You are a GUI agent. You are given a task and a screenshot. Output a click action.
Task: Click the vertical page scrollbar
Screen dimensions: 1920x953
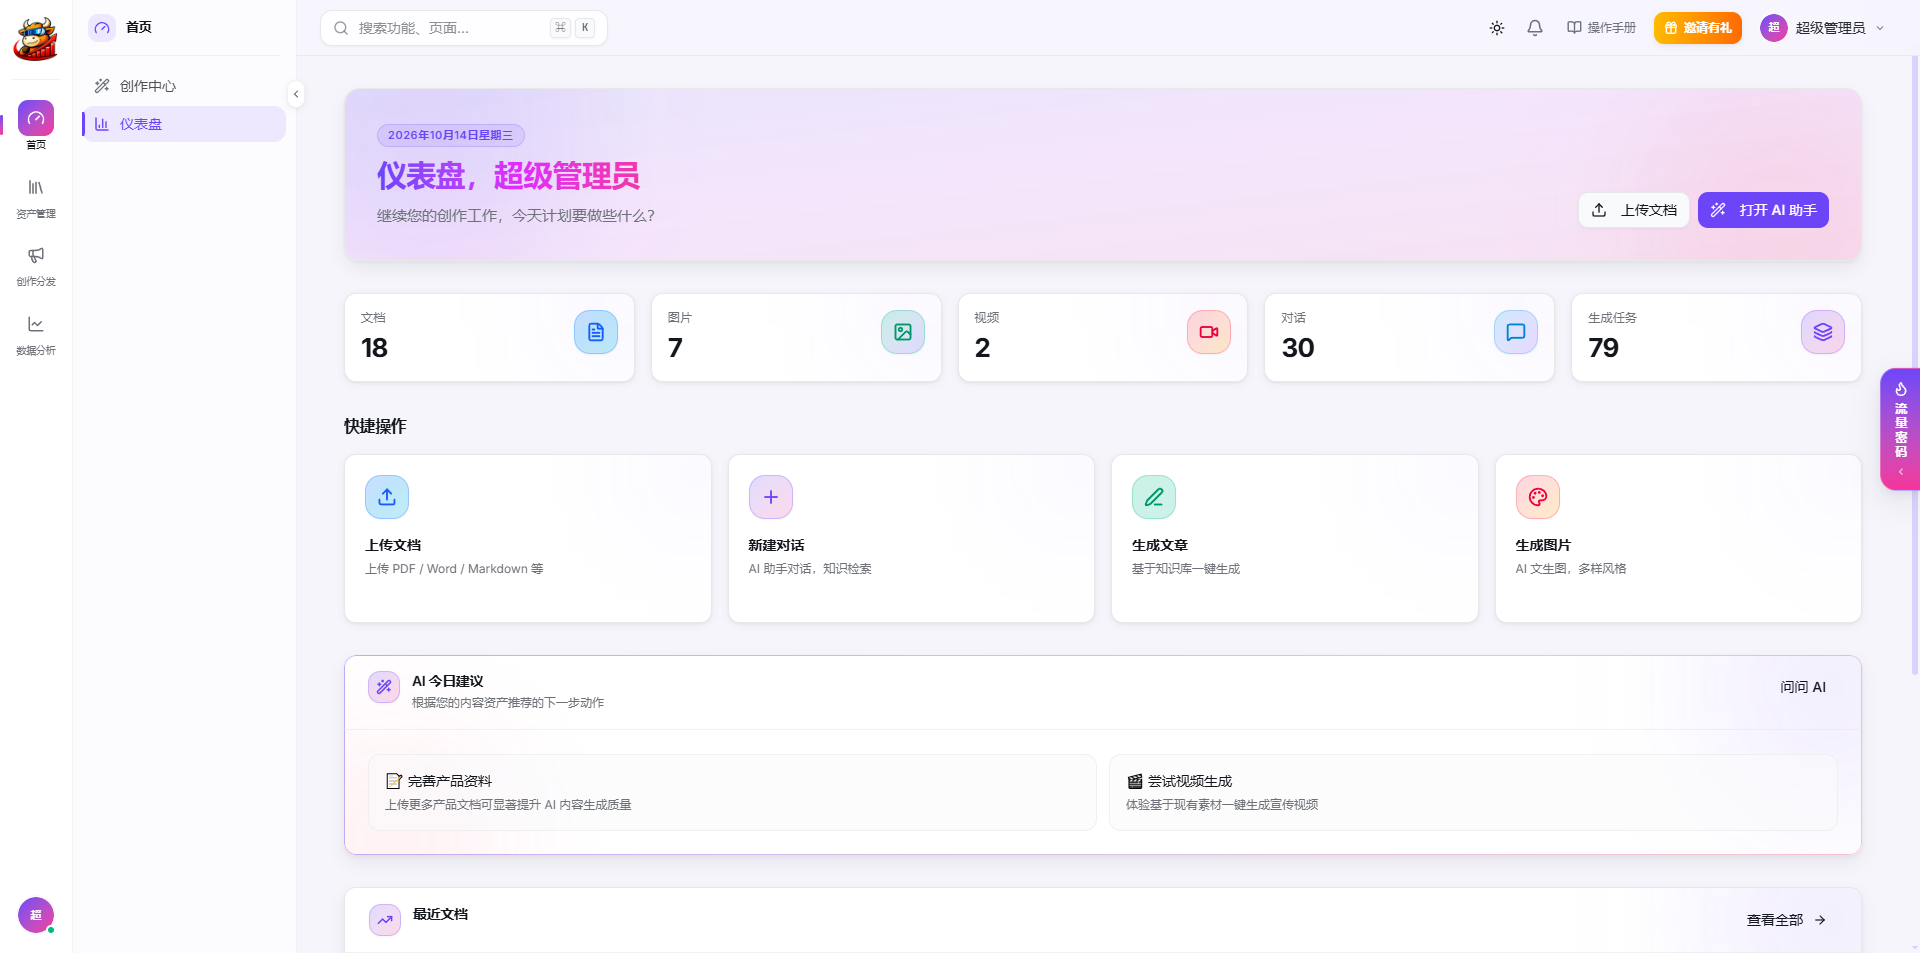point(1915,365)
